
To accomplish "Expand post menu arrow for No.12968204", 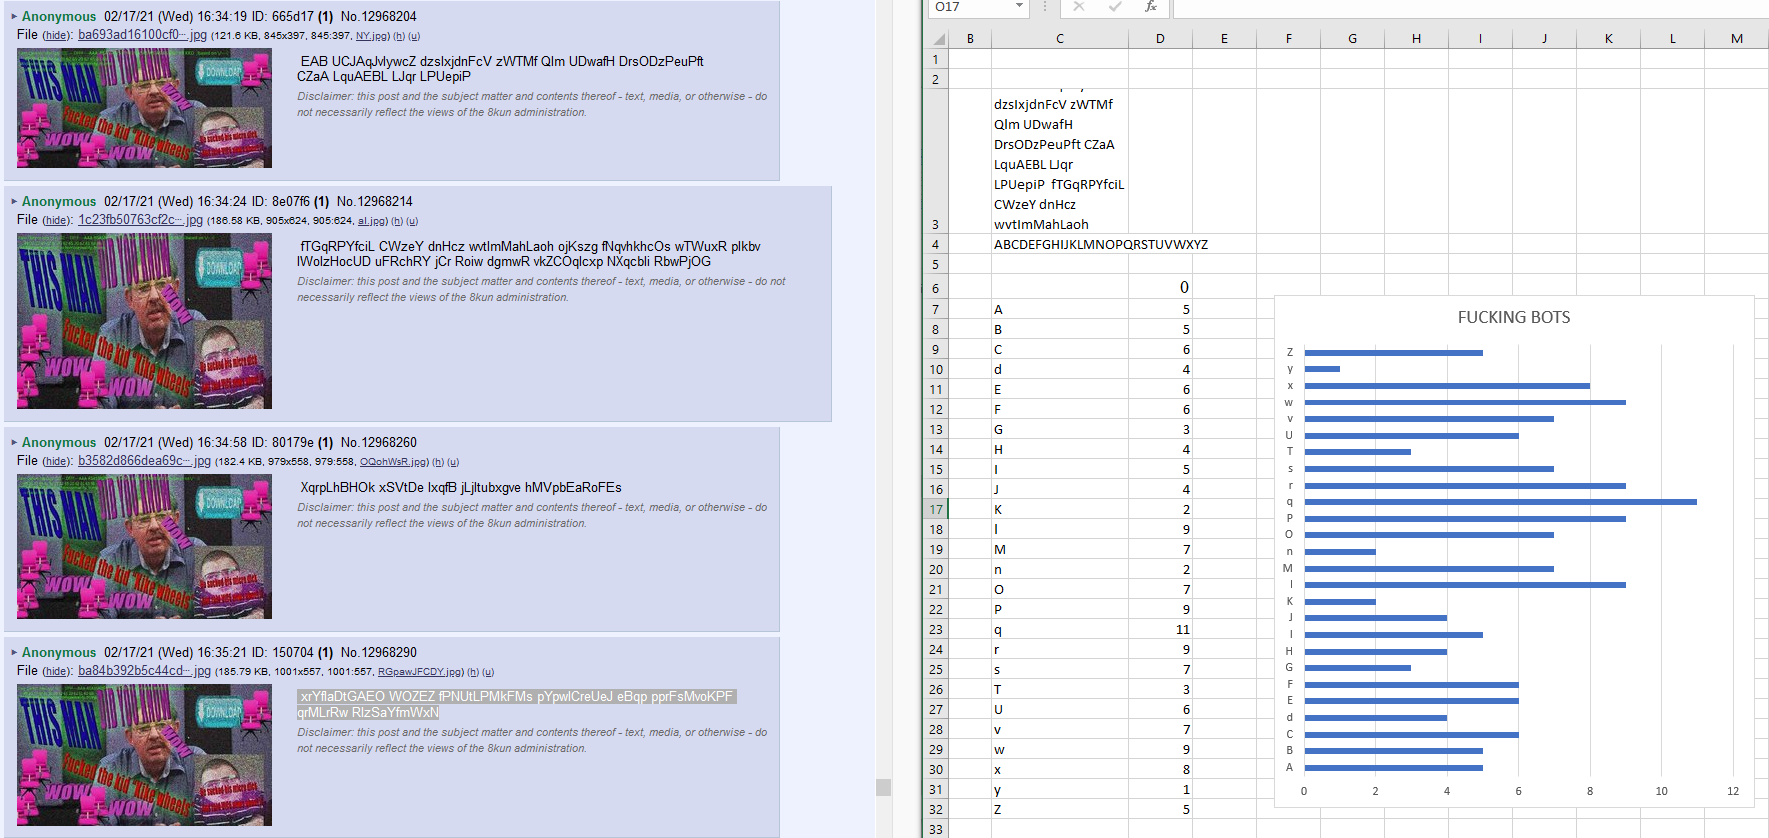I will [x=14, y=17].
